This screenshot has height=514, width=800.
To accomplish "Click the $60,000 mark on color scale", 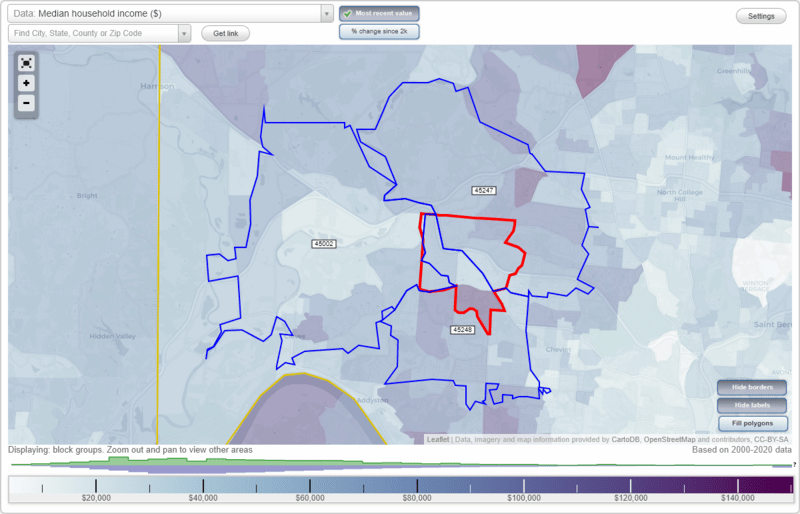I will click(x=310, y=498).
